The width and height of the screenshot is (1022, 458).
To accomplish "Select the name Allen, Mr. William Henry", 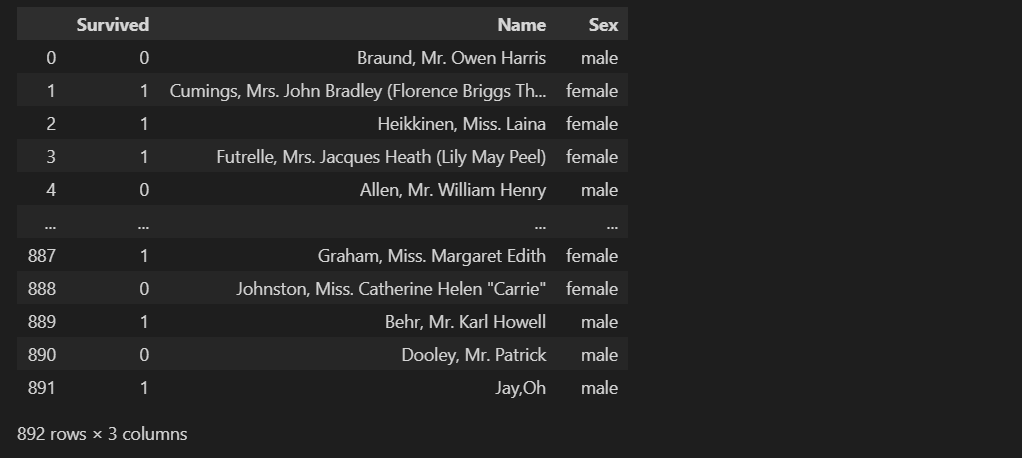I will [x=453, y=190].
